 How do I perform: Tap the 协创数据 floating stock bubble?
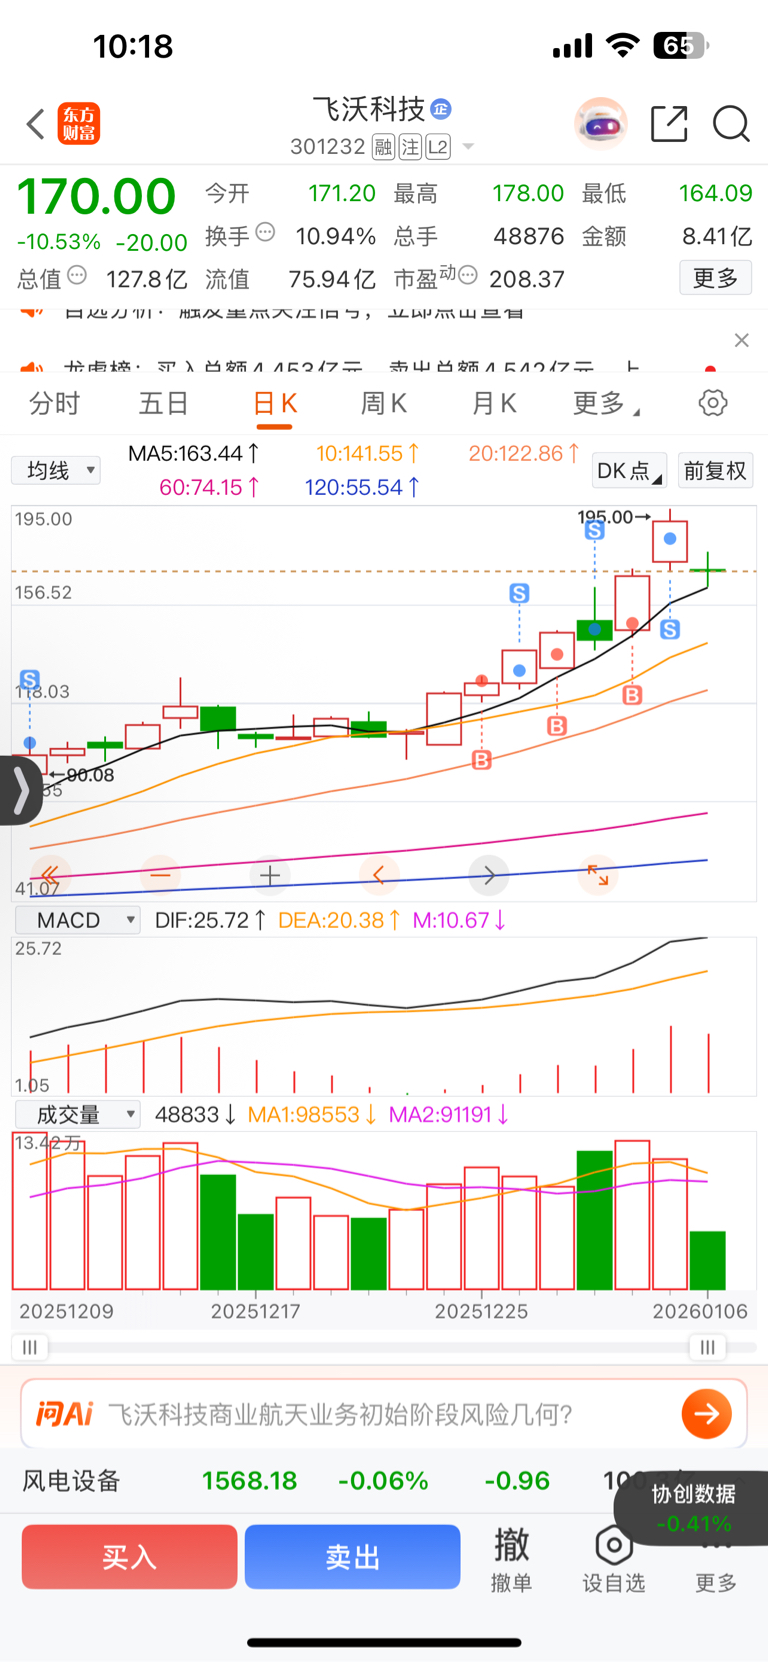coord(693,1508)
